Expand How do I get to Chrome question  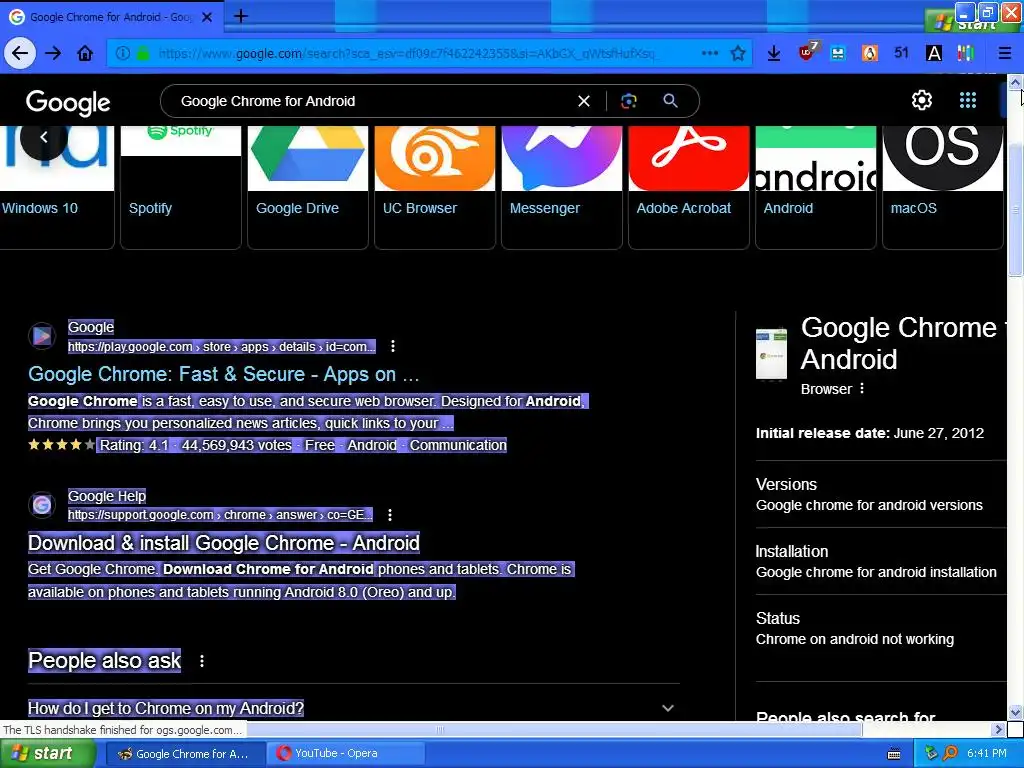[353, 708]
